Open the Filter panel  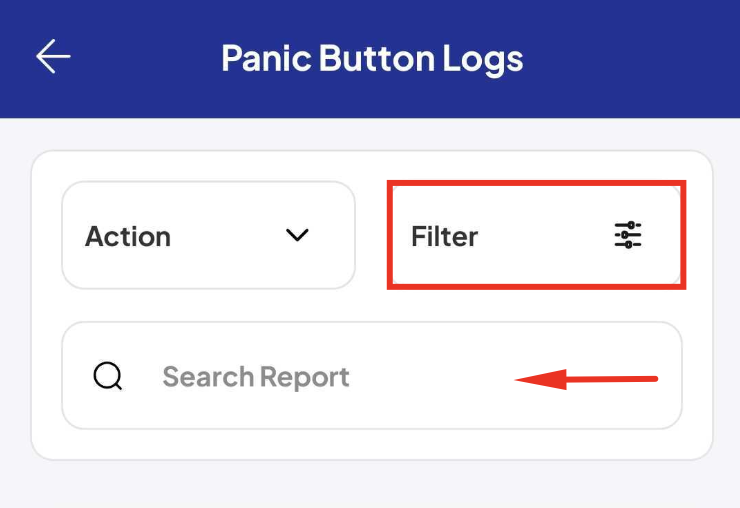click(x=536, y=235)
